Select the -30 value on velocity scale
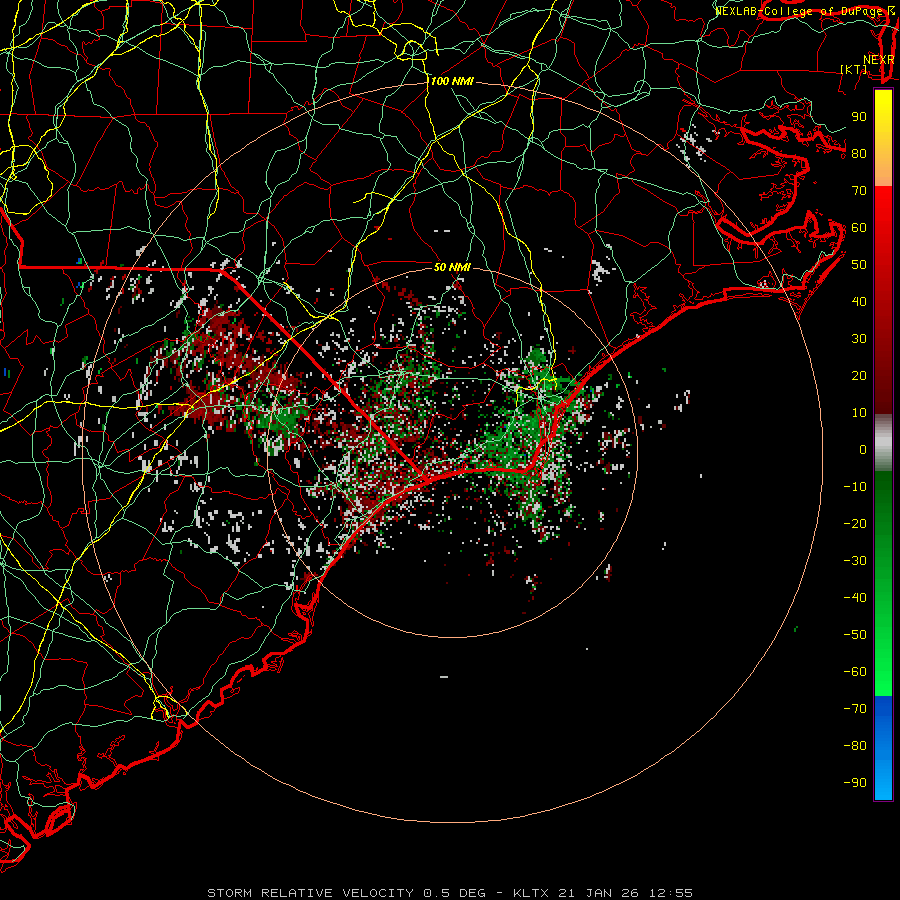This screenshot has height=900, width=900. click(x=855, y=561)
